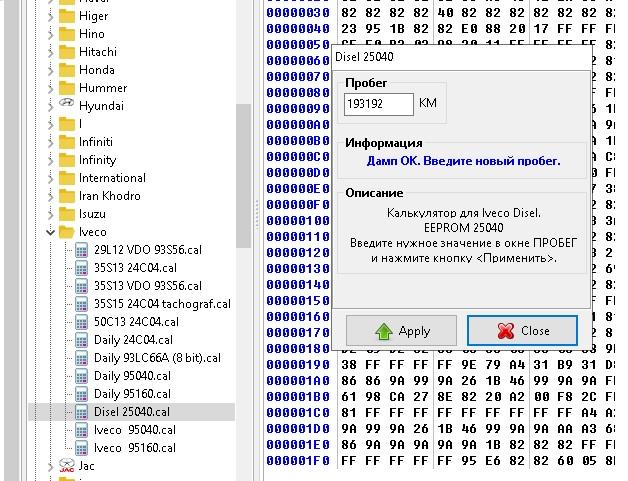Click the Higer folder icon
Screen dimensions: 628x481
click(x=66, y=16)
